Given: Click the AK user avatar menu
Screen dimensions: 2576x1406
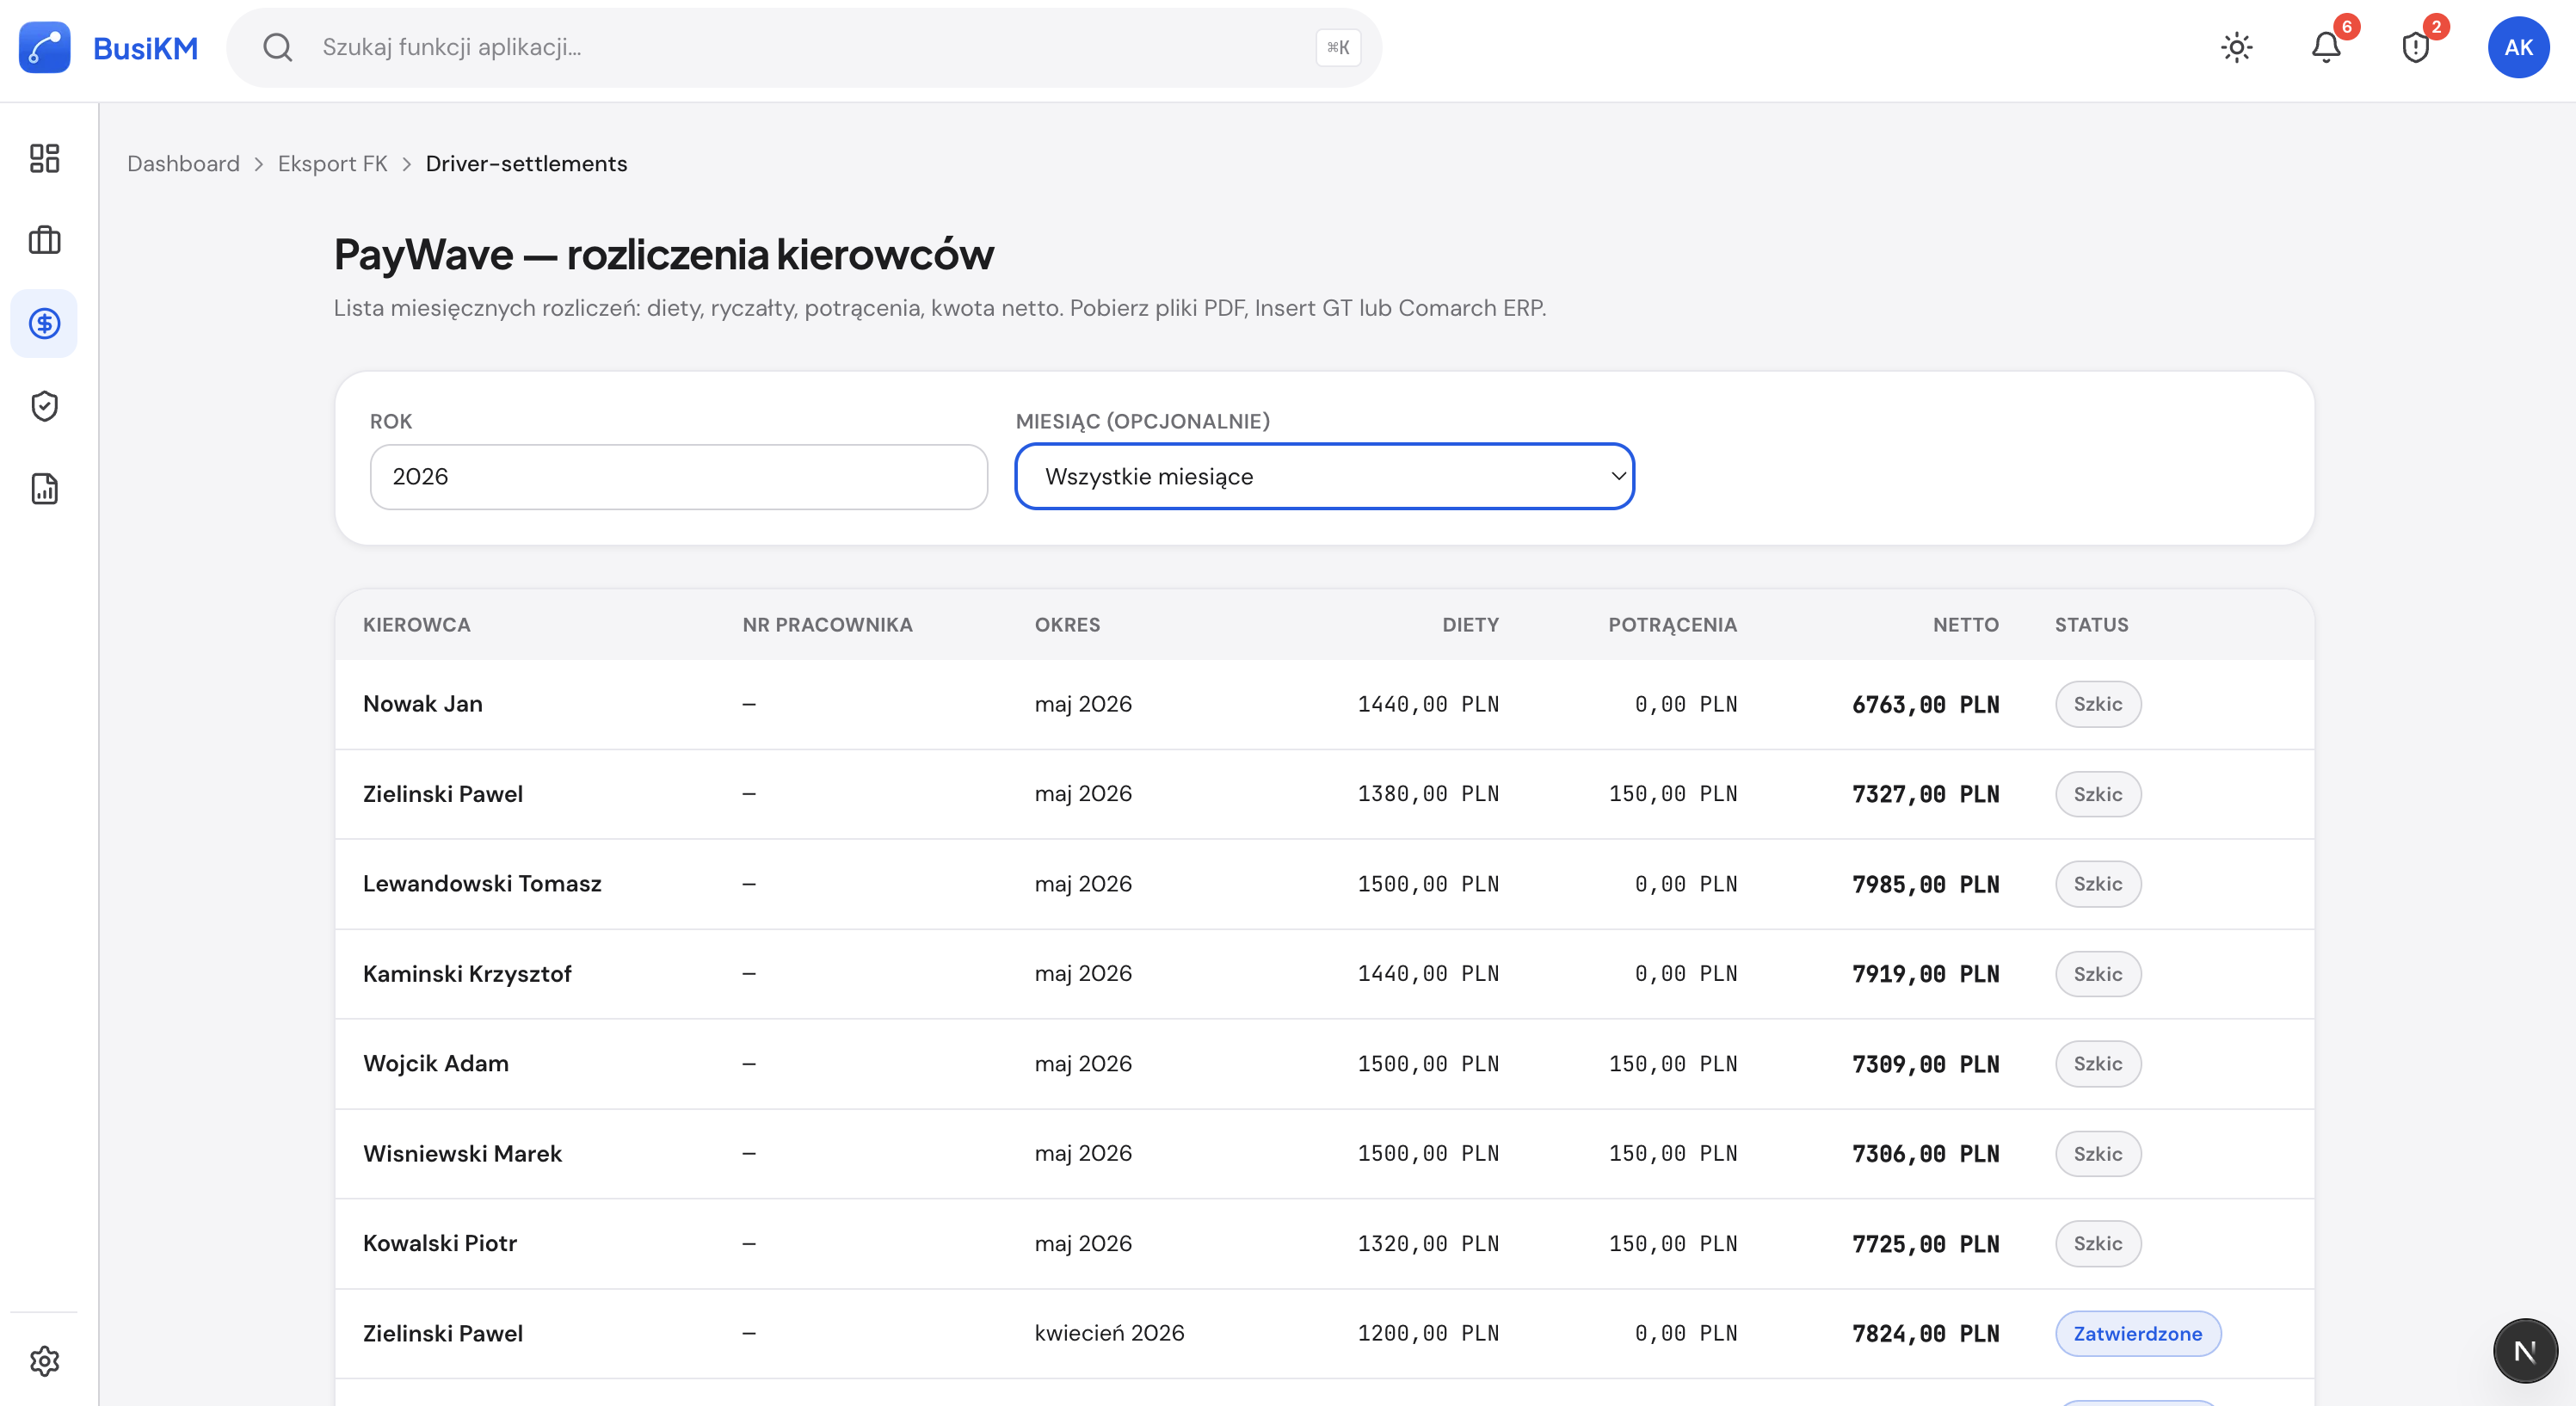Looking at the screenshot, I should click(x=2518, y=47).
